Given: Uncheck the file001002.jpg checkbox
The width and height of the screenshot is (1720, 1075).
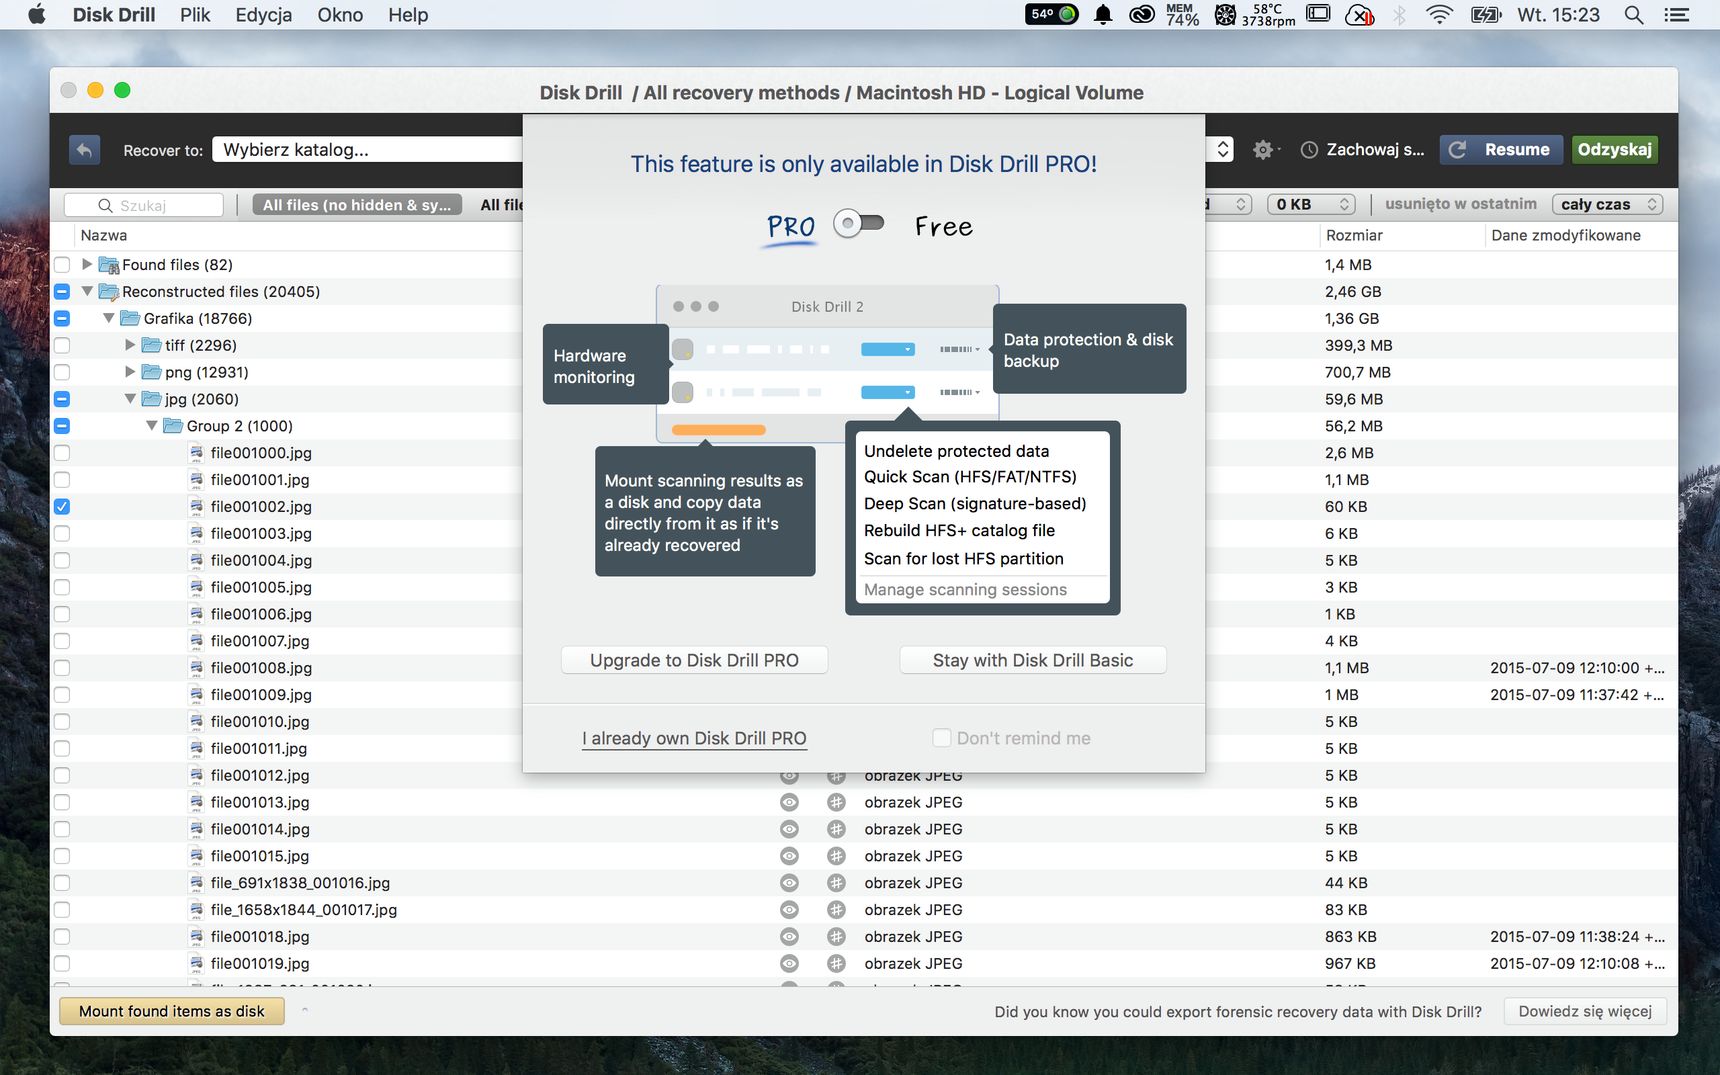Looking at the screenshot, I should [x=62, y=507].
